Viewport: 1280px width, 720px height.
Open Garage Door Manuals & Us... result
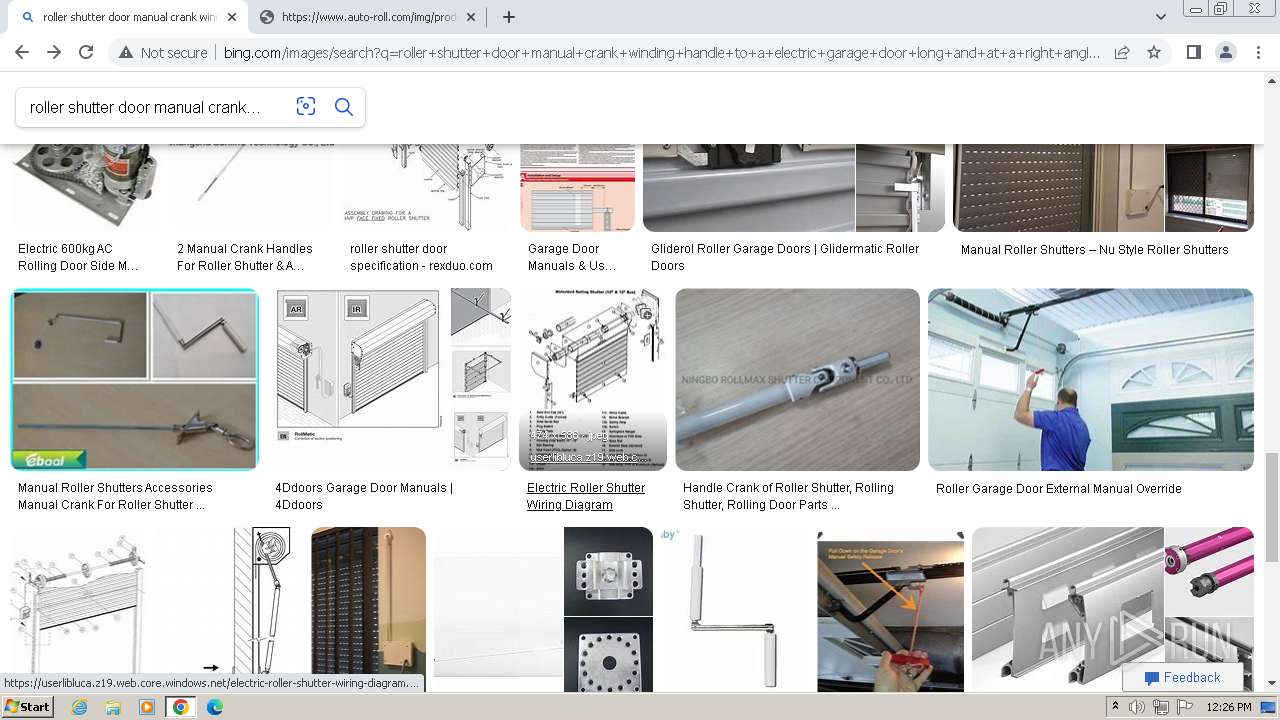point(572,257)
